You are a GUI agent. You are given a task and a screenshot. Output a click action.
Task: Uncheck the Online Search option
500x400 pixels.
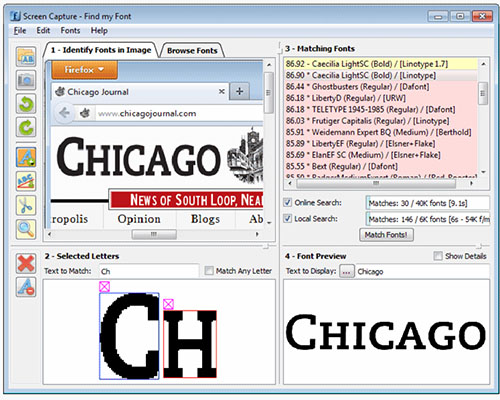point(287,202)
